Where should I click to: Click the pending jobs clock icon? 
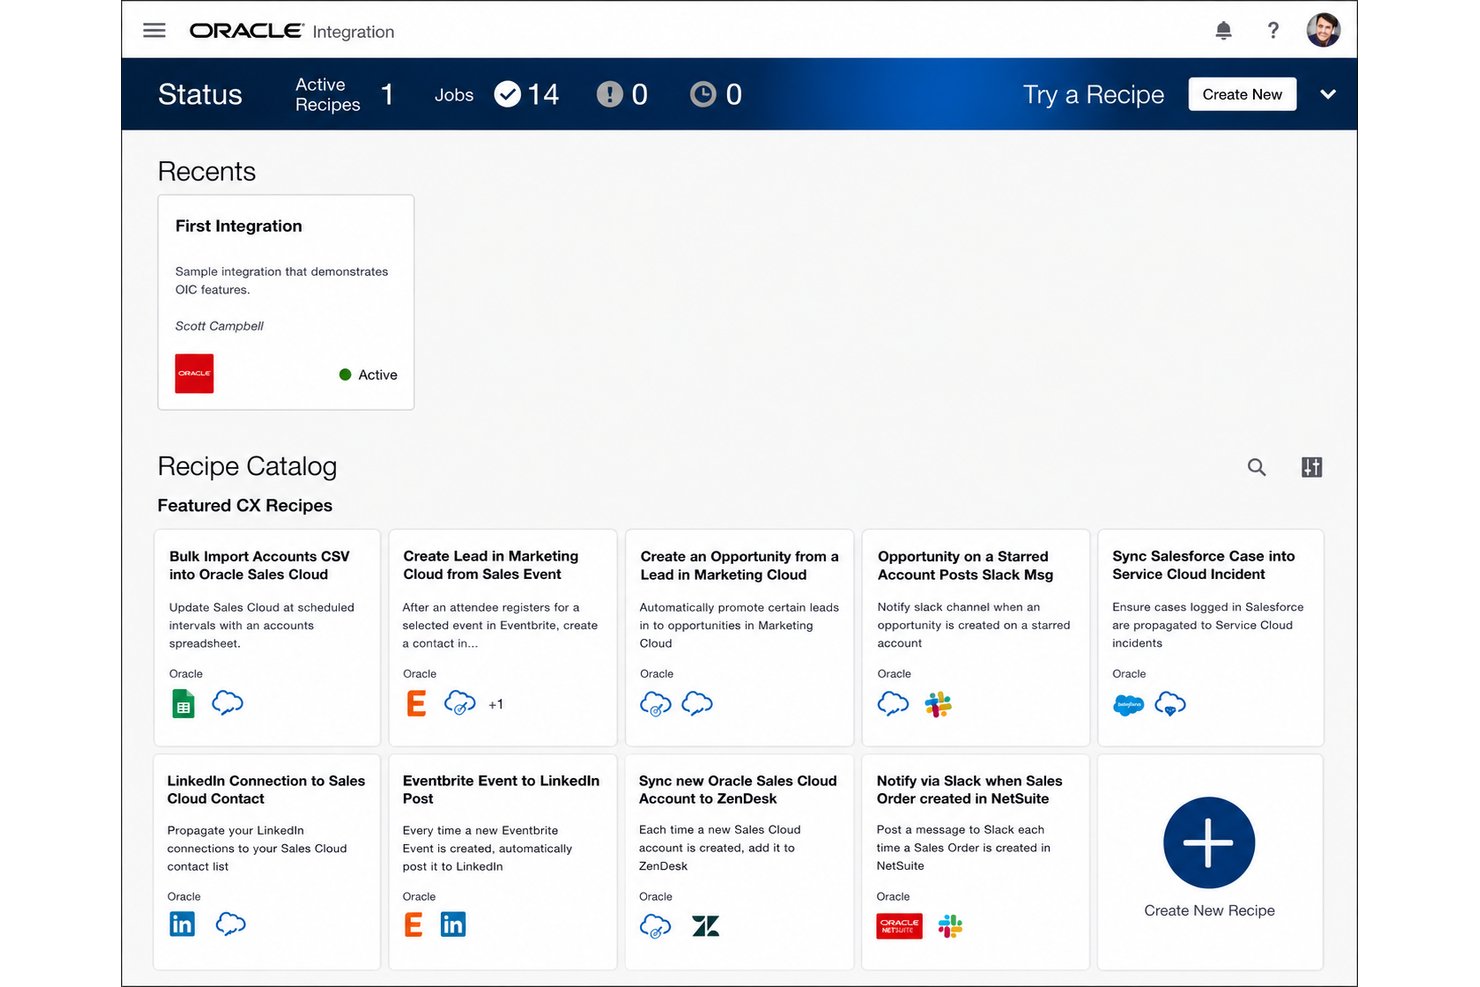coord(703,94)
